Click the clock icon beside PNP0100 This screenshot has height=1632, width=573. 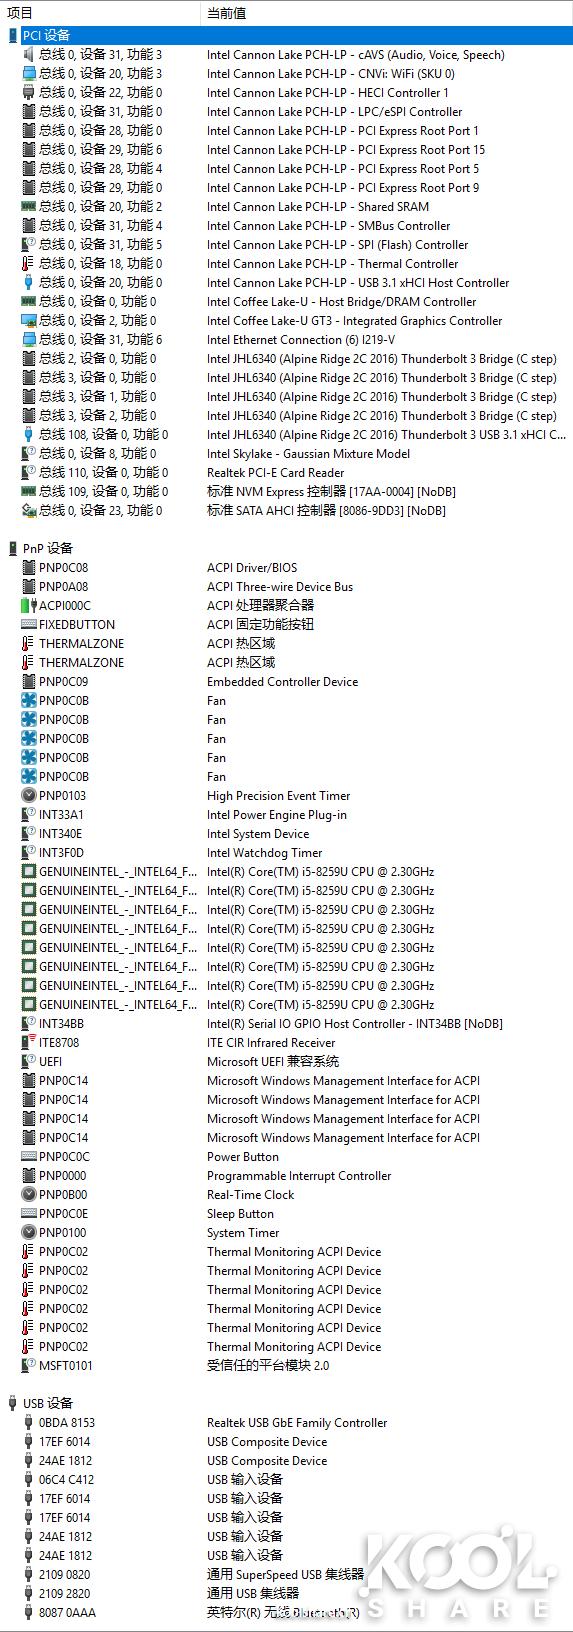tap(28, 1232)
